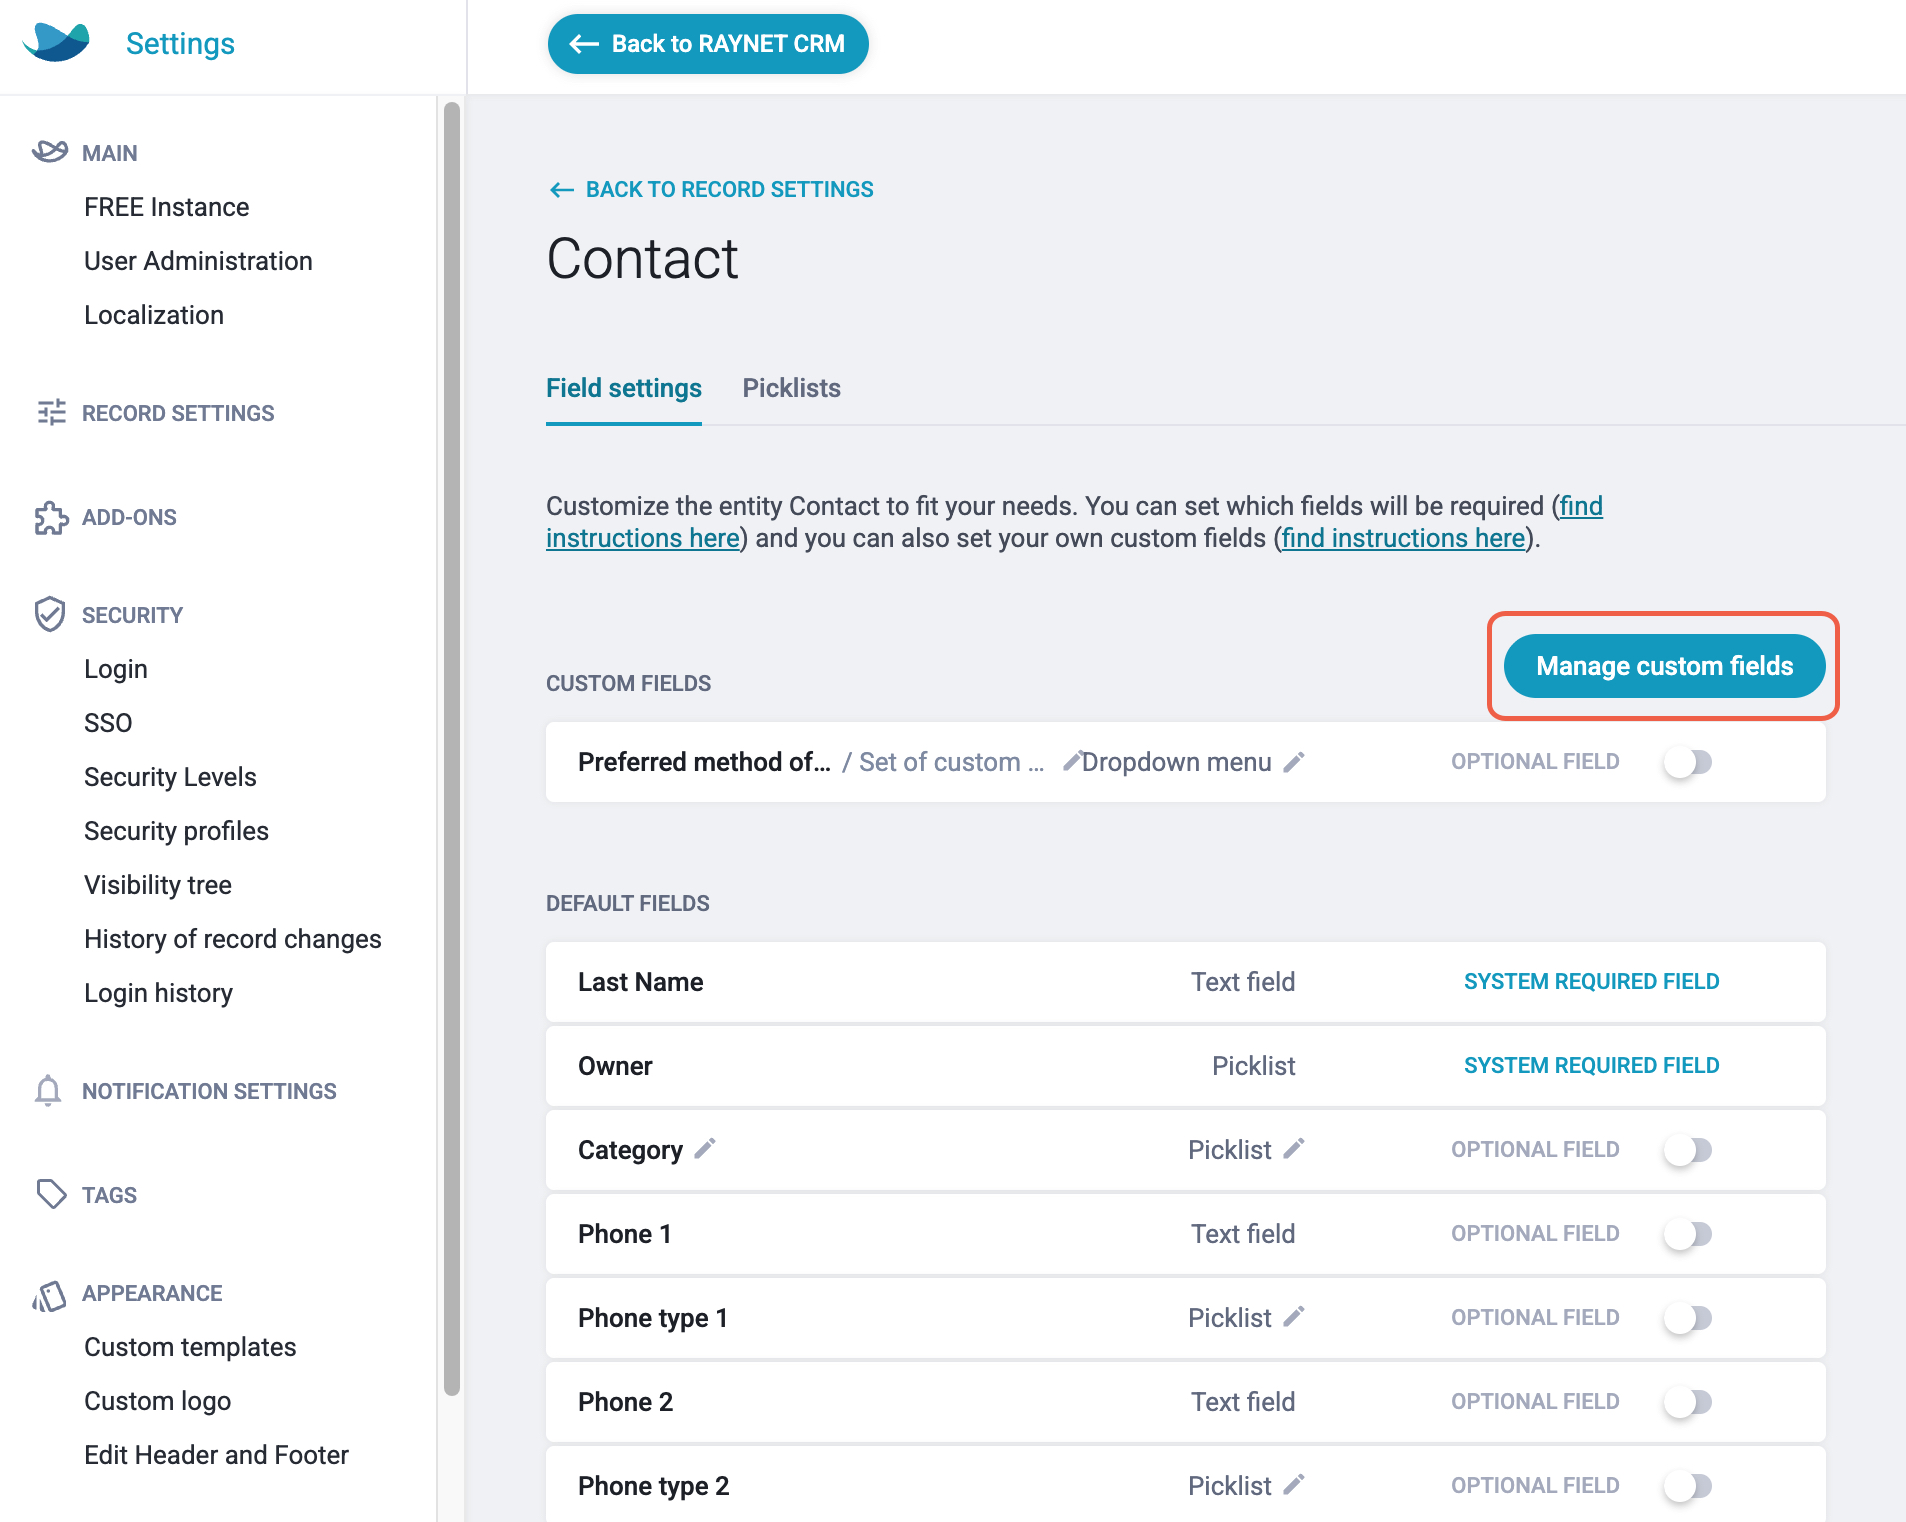Click the sidebar vertical scrollbar
This screenshot has height=1522, width=1906.
tap(452, 748)
